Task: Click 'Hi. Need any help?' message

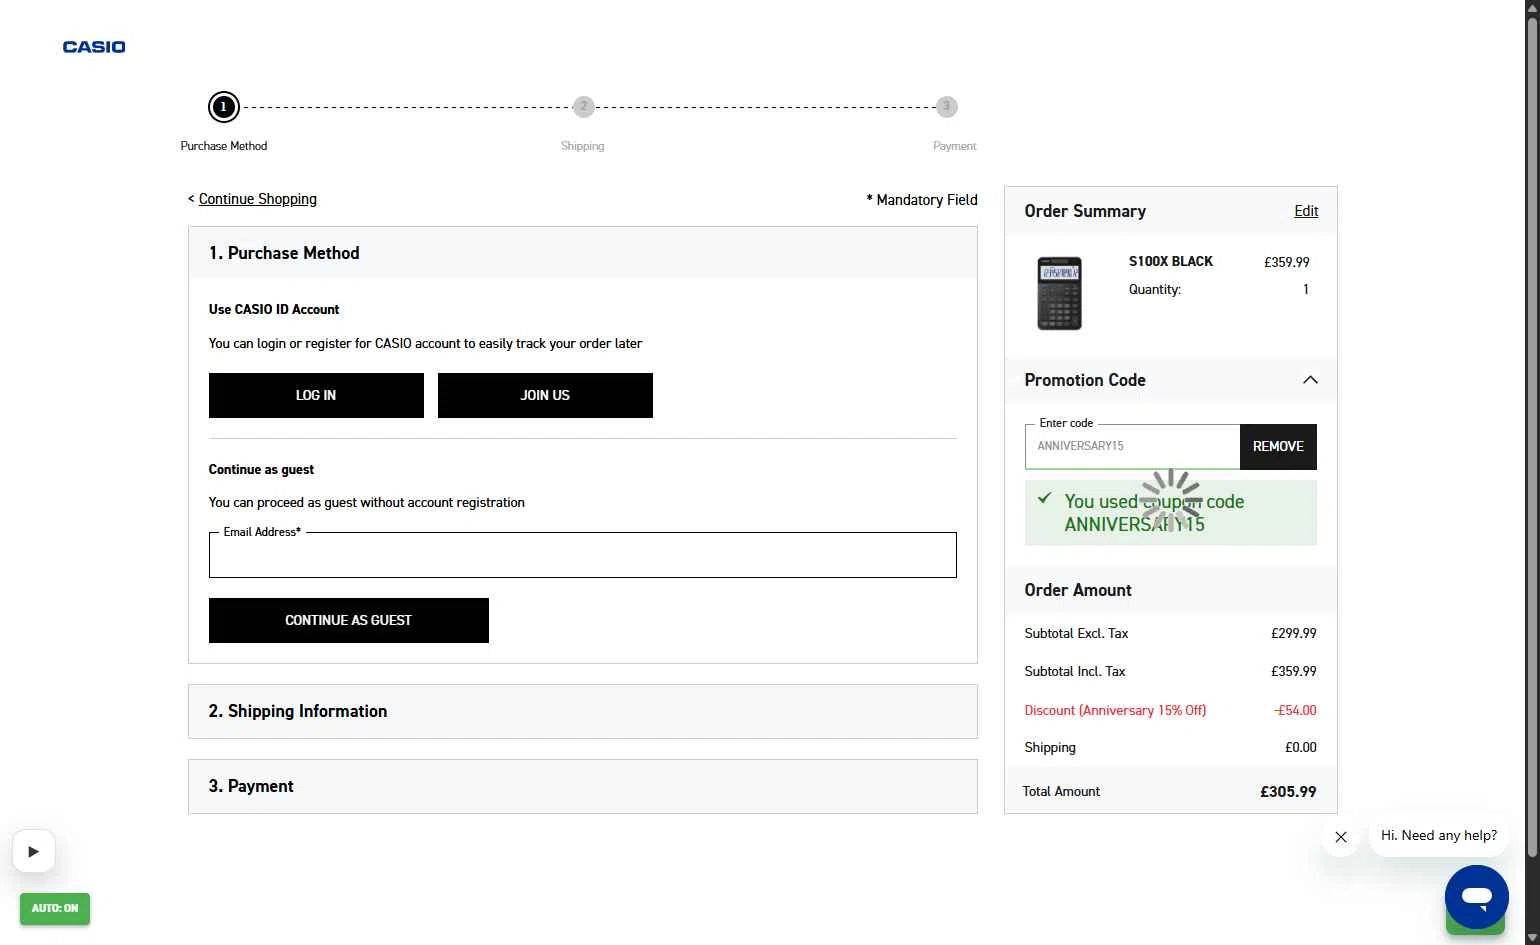Action: [1439, 836]
